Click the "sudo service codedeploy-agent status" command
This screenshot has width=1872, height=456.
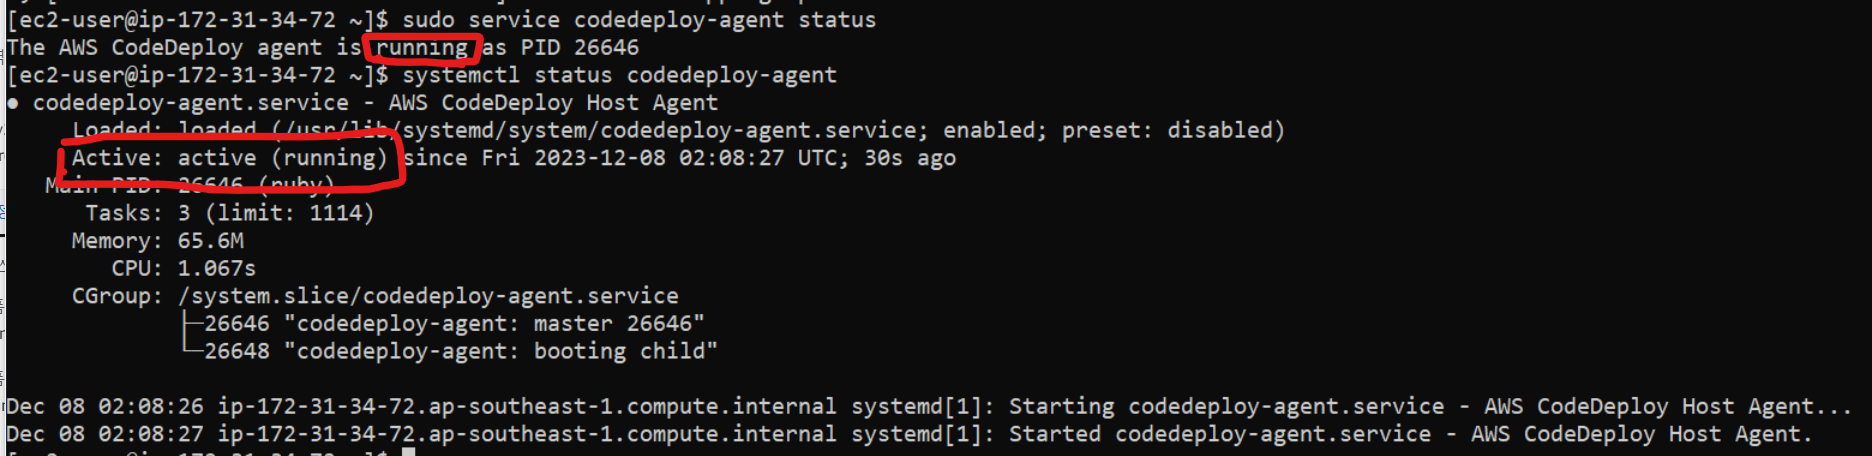coord(639,20)
